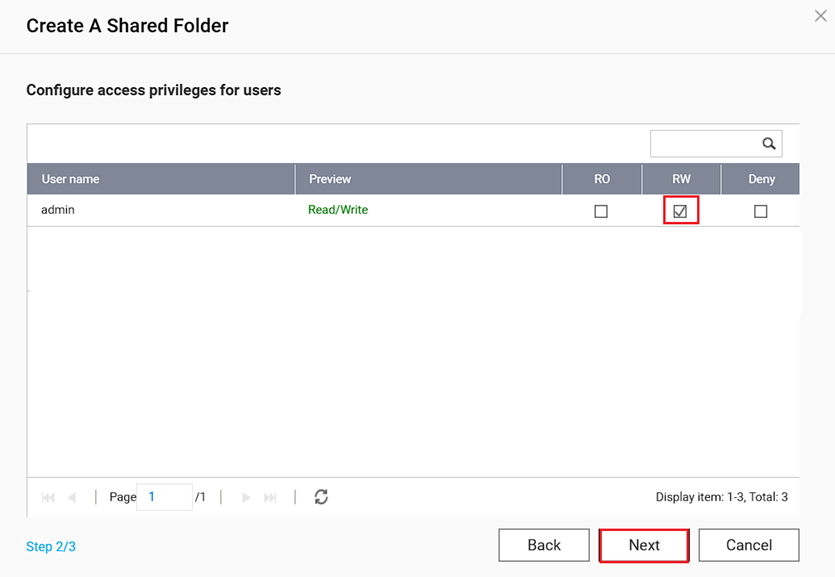Close the Create A Shared Folder dialog
The image size is (835, 577).
(x=821, y=16)
